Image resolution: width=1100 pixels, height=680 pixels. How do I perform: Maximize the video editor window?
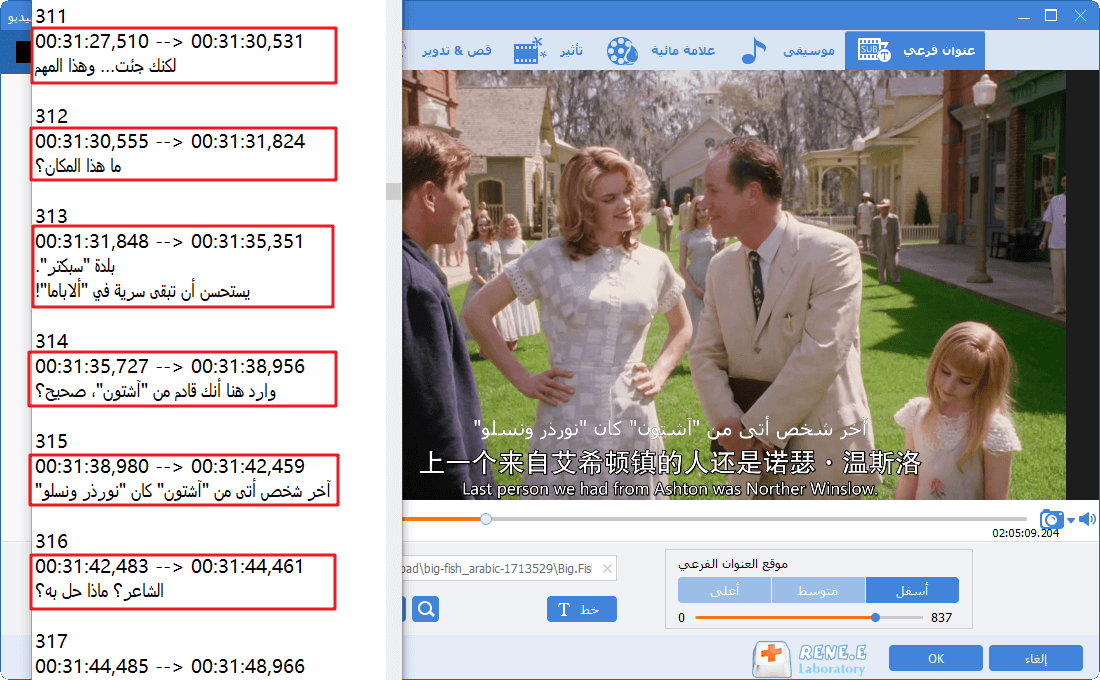tap(1051, 15)
